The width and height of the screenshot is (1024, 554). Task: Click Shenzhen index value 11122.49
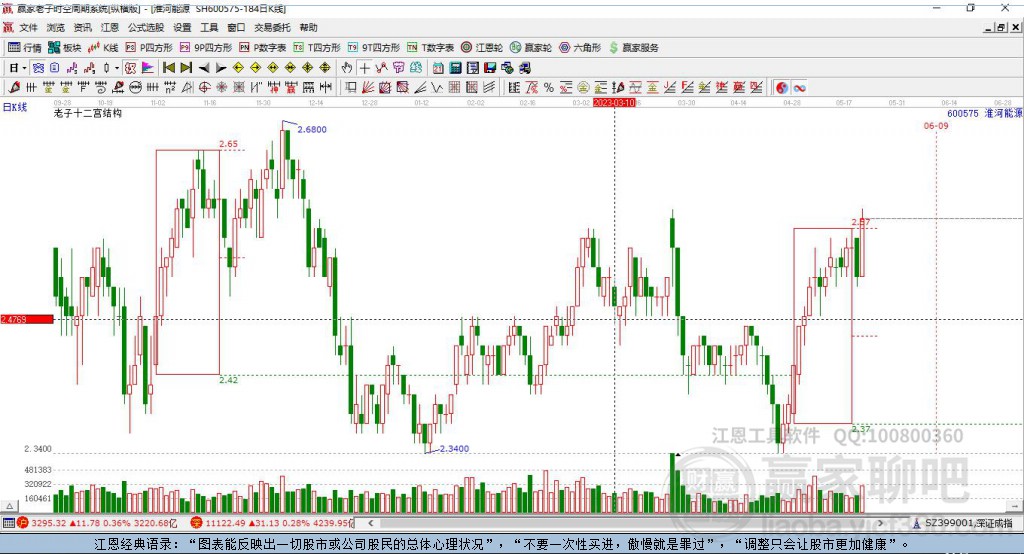224,523
